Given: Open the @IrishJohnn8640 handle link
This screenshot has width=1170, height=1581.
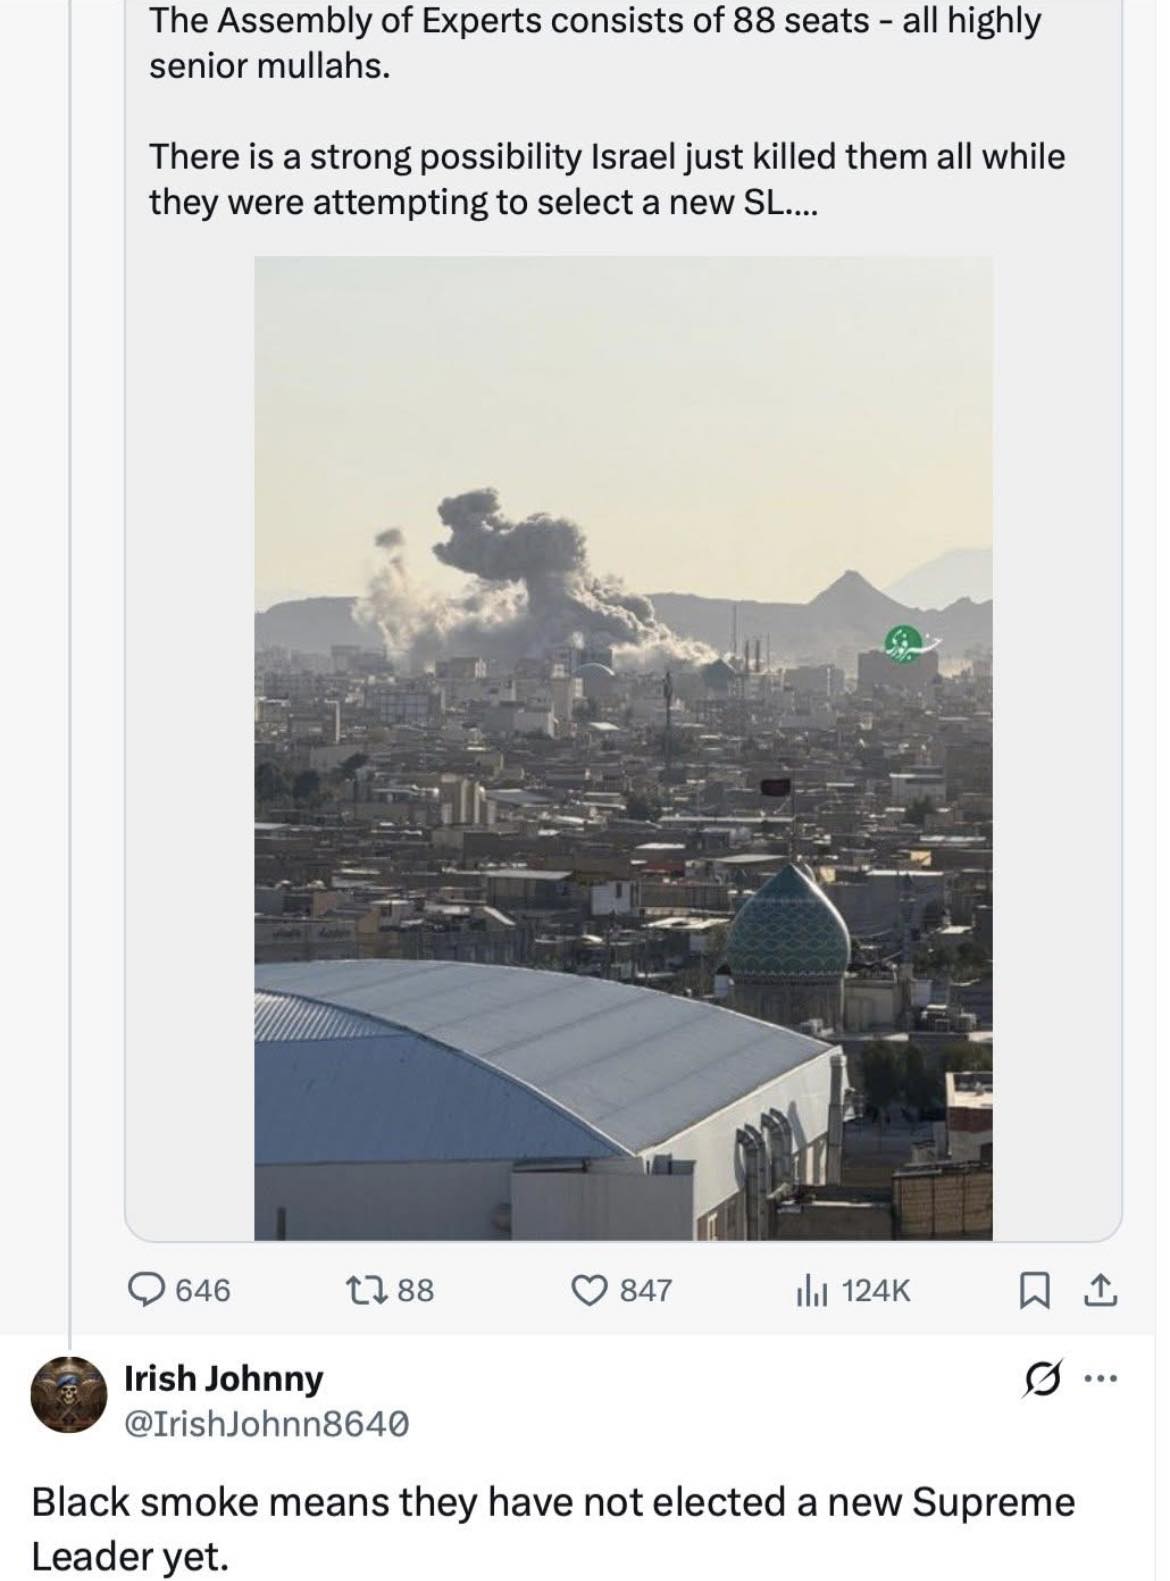Looking at the screenshot, I should 266,1423.
